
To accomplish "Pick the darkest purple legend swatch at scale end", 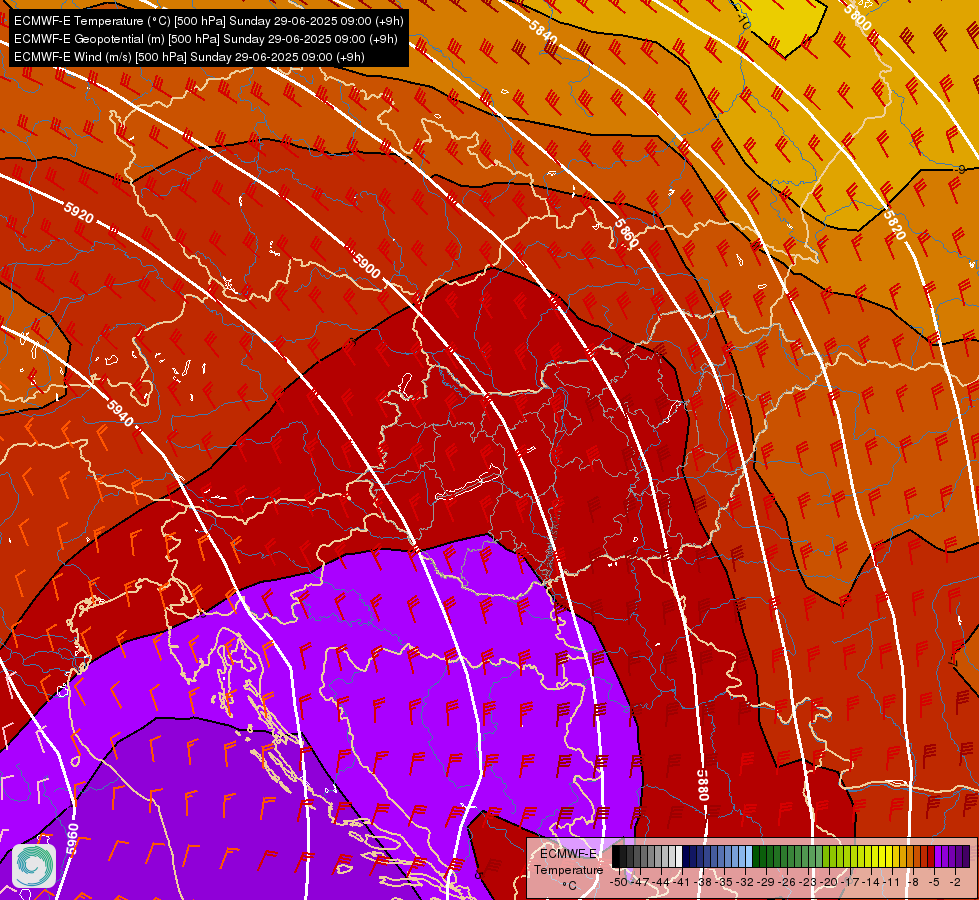I will pos(966,856).
